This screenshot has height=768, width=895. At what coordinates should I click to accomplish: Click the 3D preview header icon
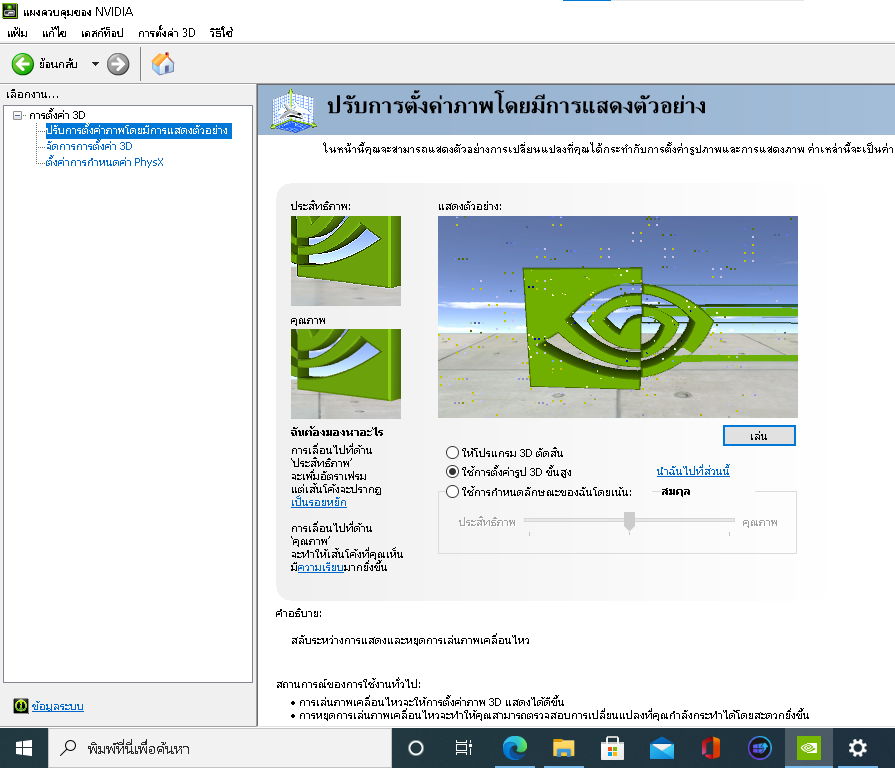293,109
